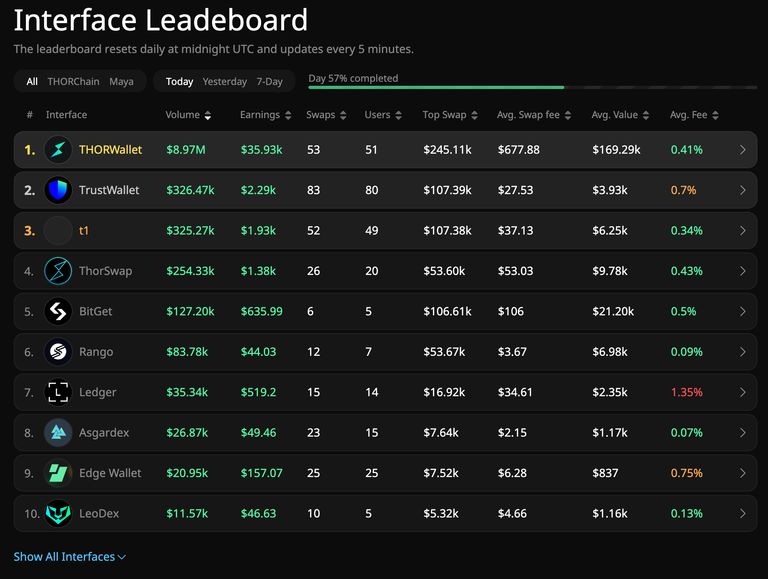
Task: Click the Rango logo icon
Action: (58, 352)
